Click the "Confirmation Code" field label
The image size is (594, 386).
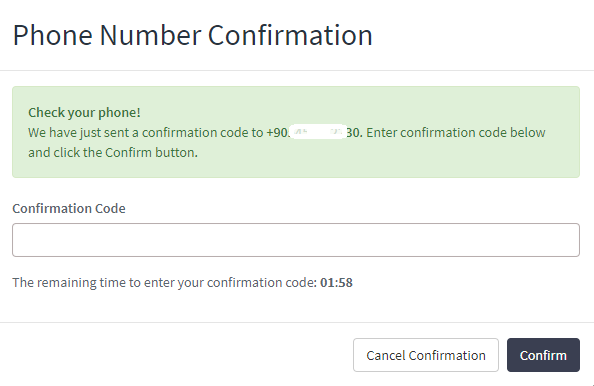point(69,208)
